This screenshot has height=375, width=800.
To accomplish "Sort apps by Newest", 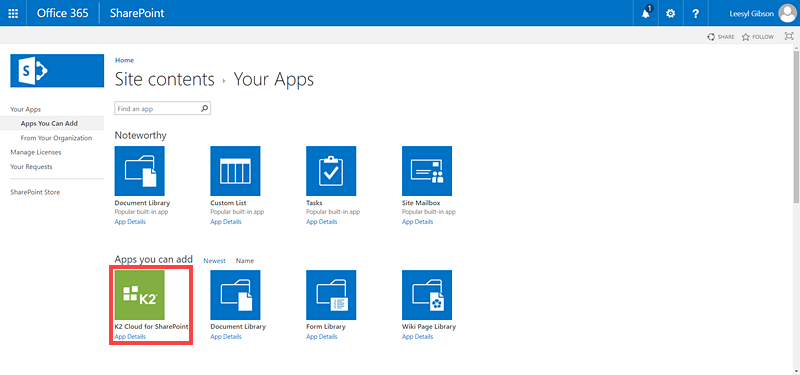I will pyautogui.click(x=214, y=261).
